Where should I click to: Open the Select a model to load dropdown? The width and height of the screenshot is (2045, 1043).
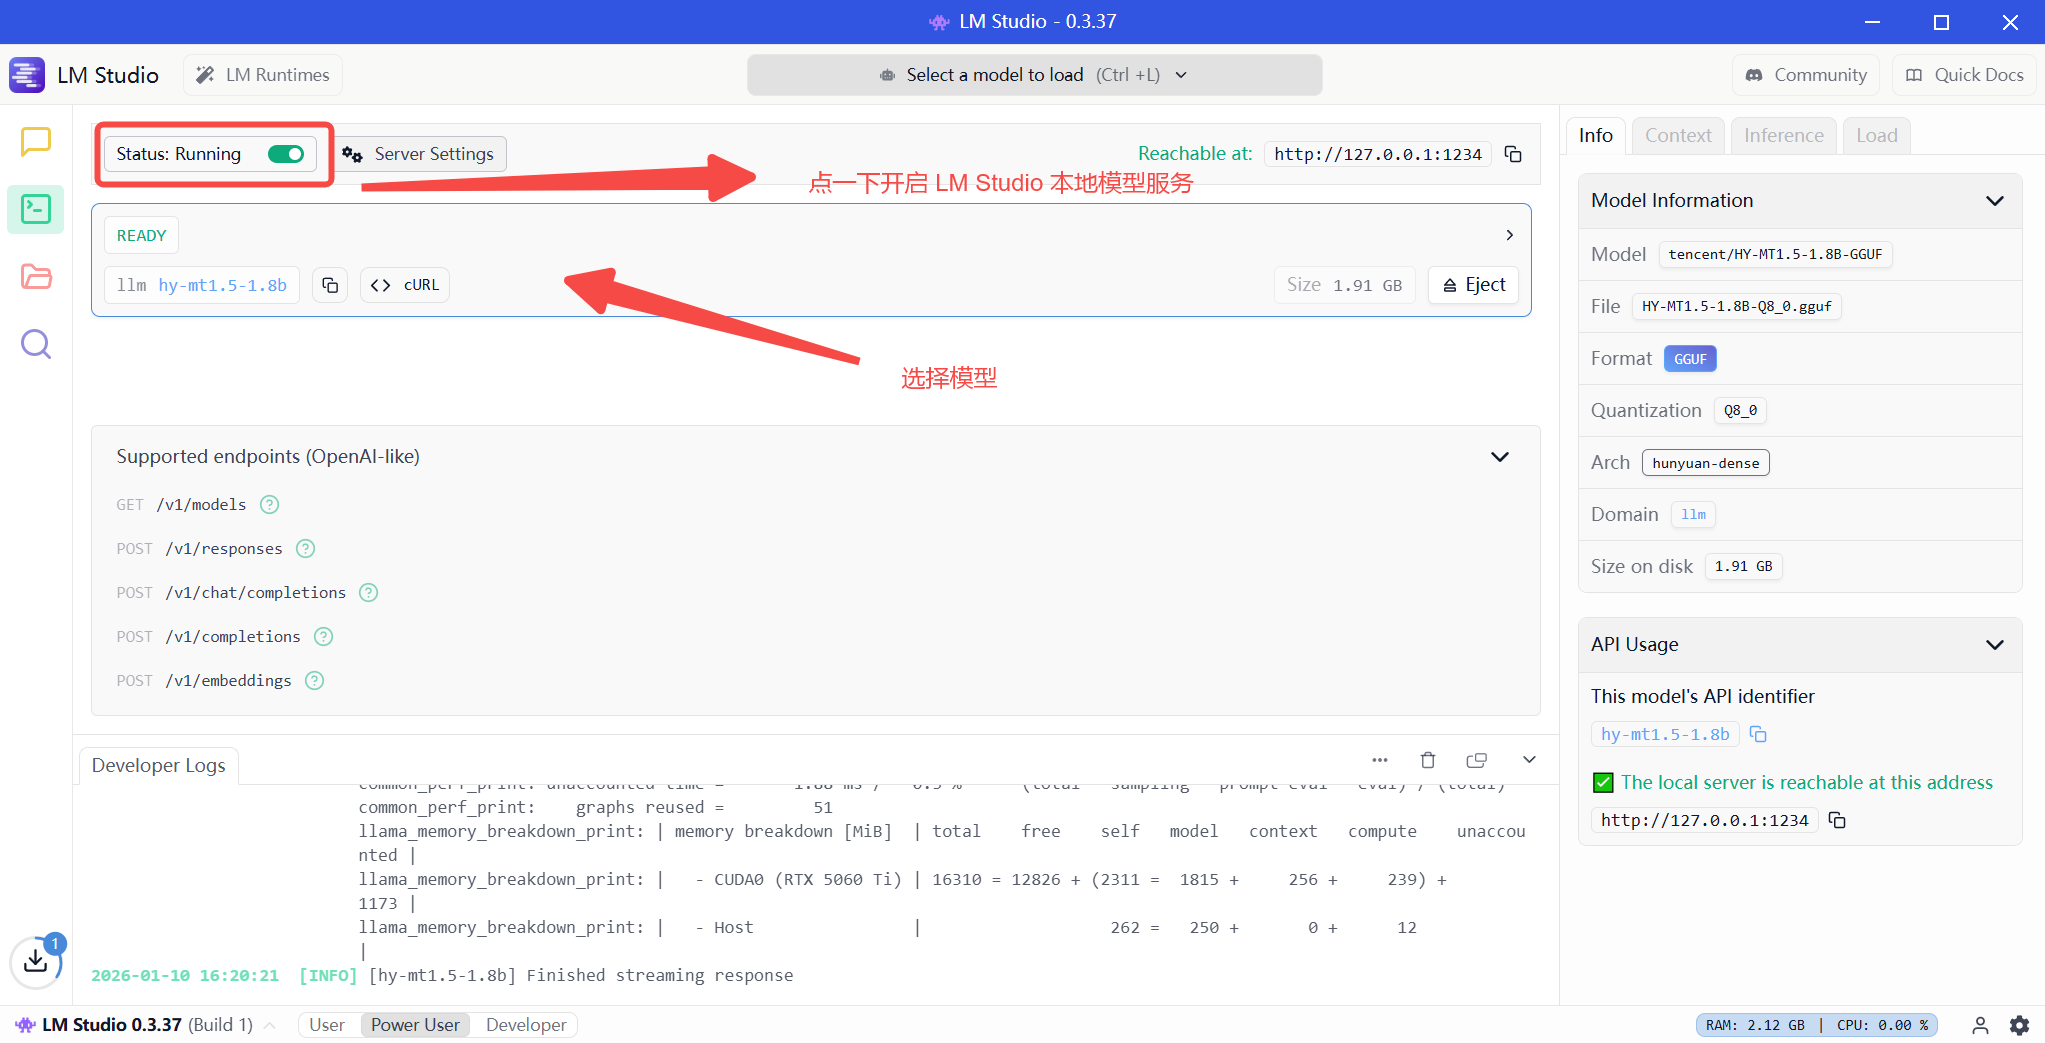(x=1035, y=75)
